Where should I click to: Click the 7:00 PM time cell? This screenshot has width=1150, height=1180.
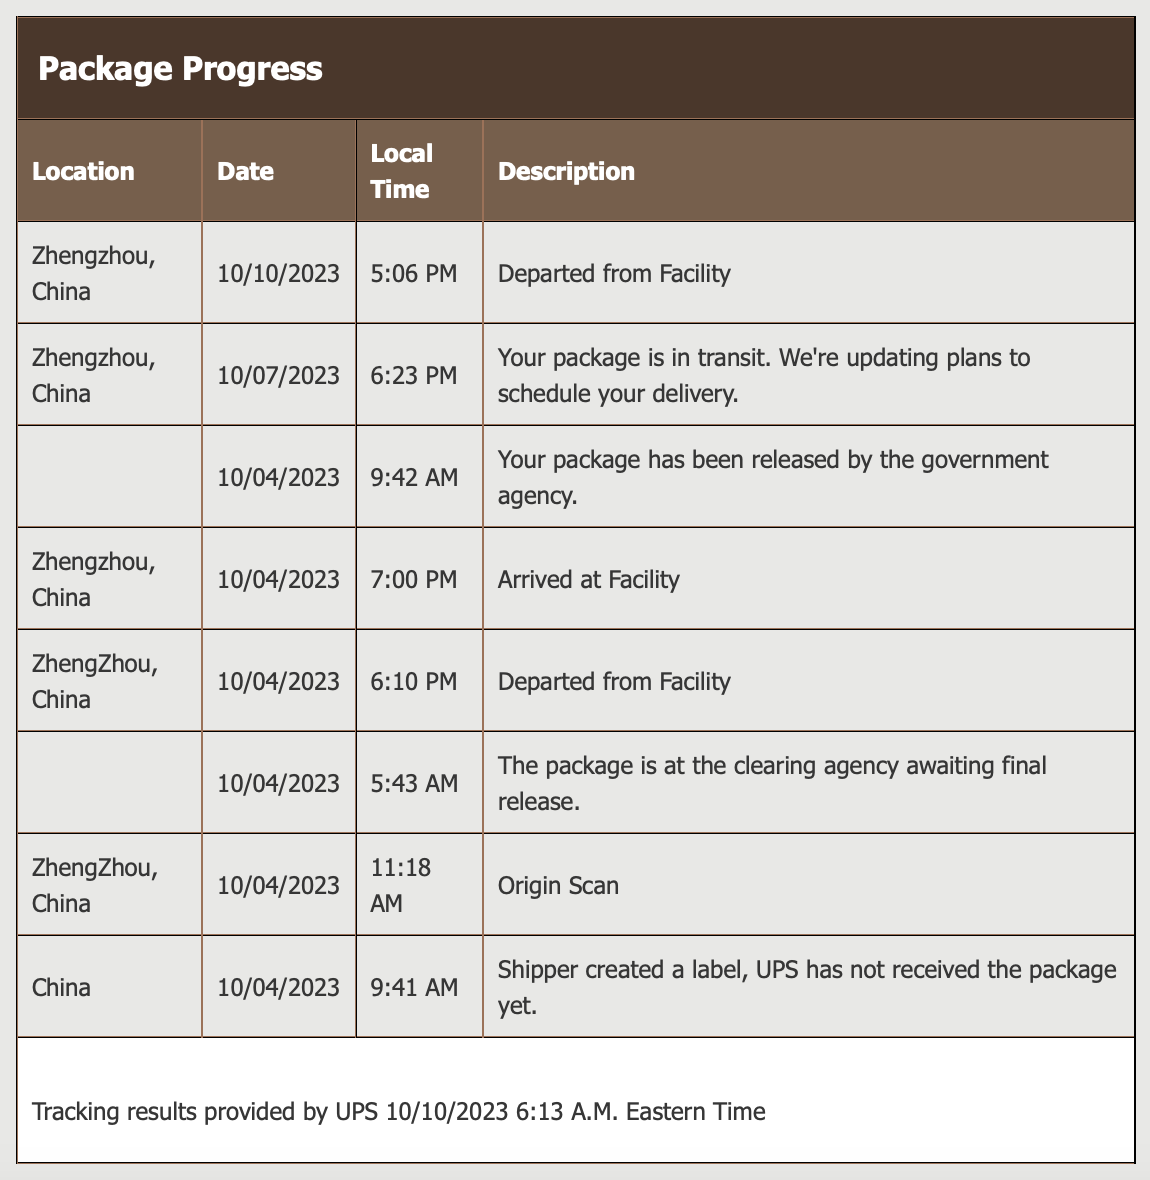(414, 579)
